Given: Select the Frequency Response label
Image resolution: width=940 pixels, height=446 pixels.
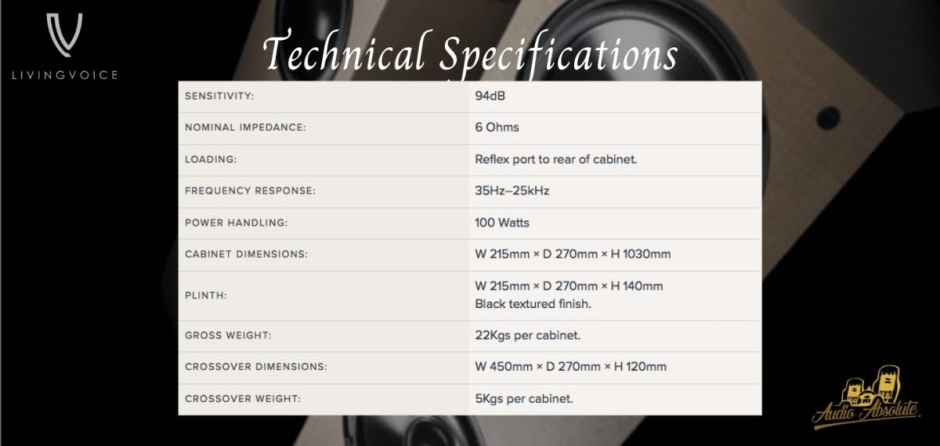Looking at the screenshot, I should click(x=250, y=191).
